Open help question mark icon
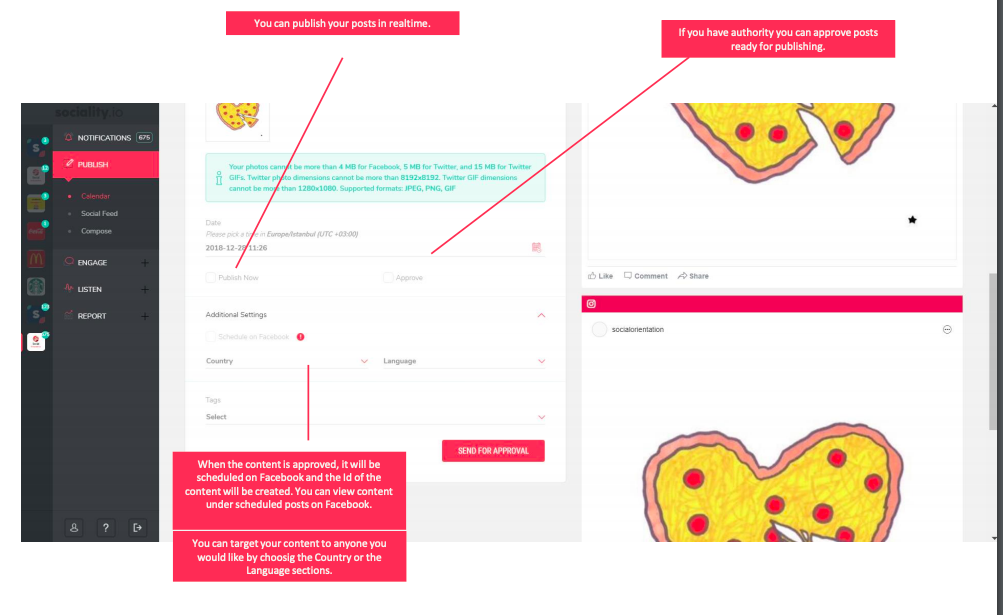The width and height of the screenshot is (1003, 615). 106,527
